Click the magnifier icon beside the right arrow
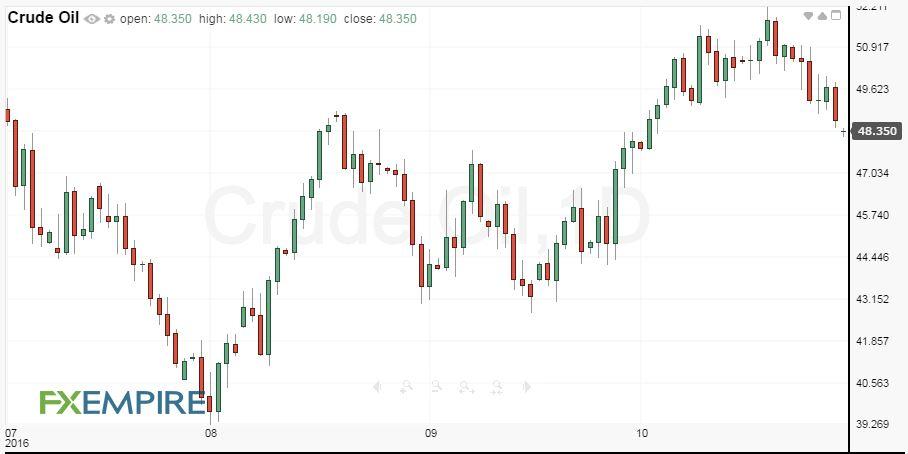 pyautogui.click(x=496, y=387)
